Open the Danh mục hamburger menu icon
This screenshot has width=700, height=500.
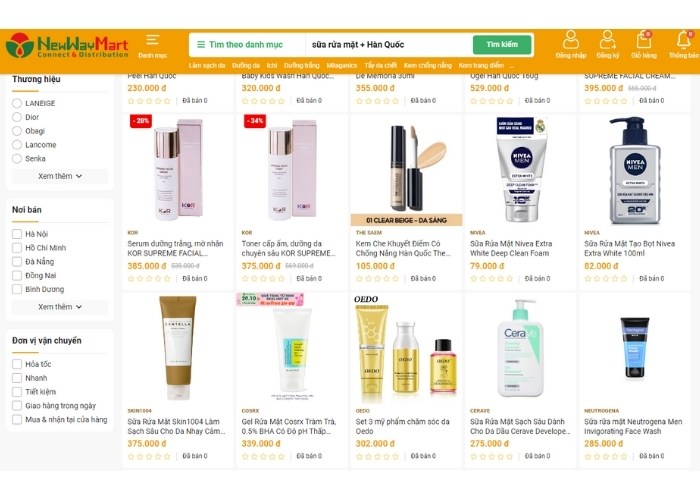pyautogui.click(x=152, y=40)
